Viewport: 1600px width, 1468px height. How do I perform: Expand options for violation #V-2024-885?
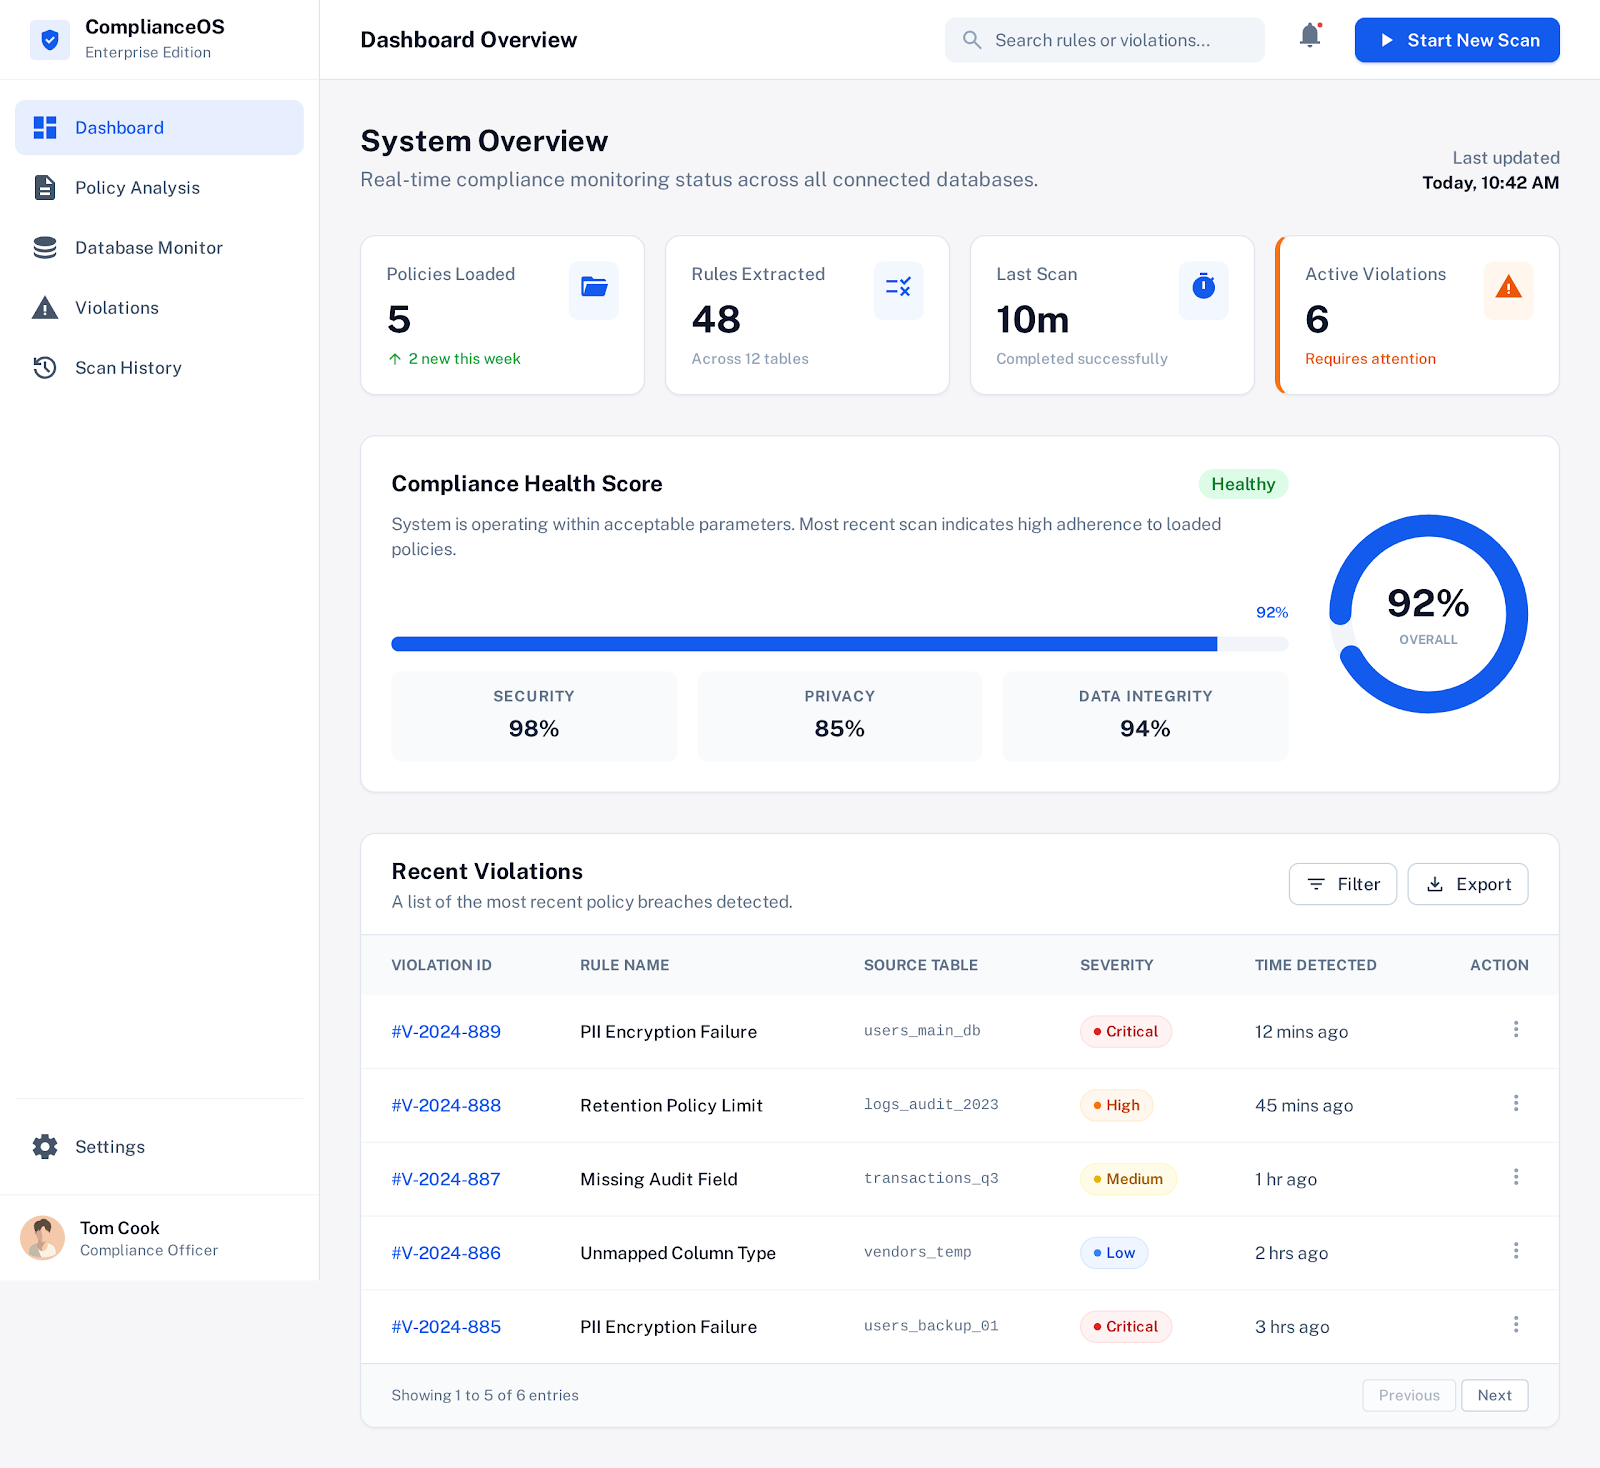1516,1325
